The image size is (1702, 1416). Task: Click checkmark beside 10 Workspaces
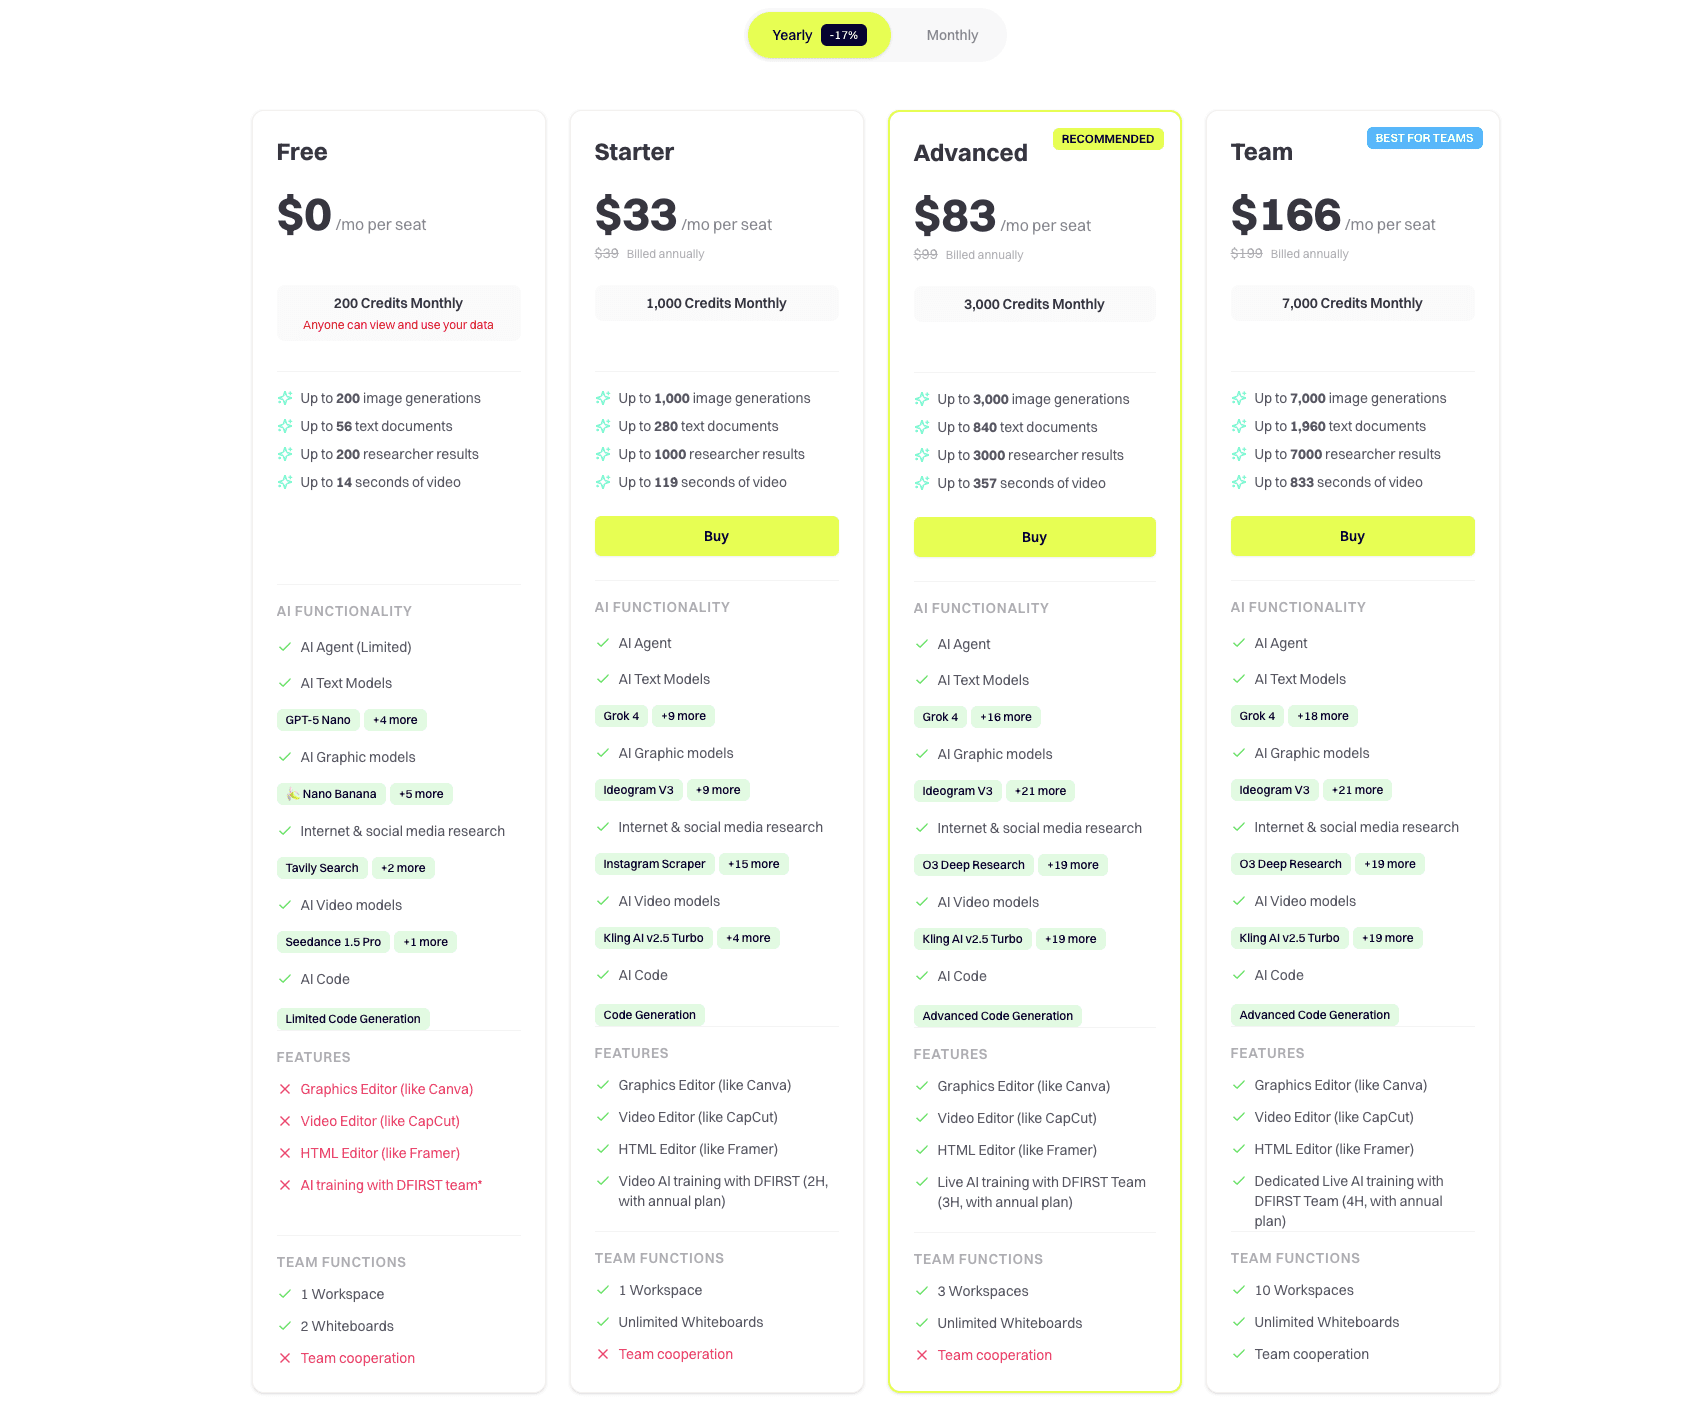pos(1239,1290)
